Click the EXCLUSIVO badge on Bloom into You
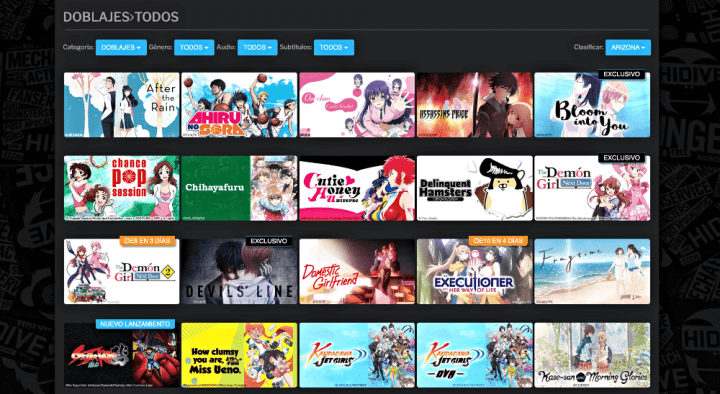This screenshot has height=394, width=720. click(621, 74)
